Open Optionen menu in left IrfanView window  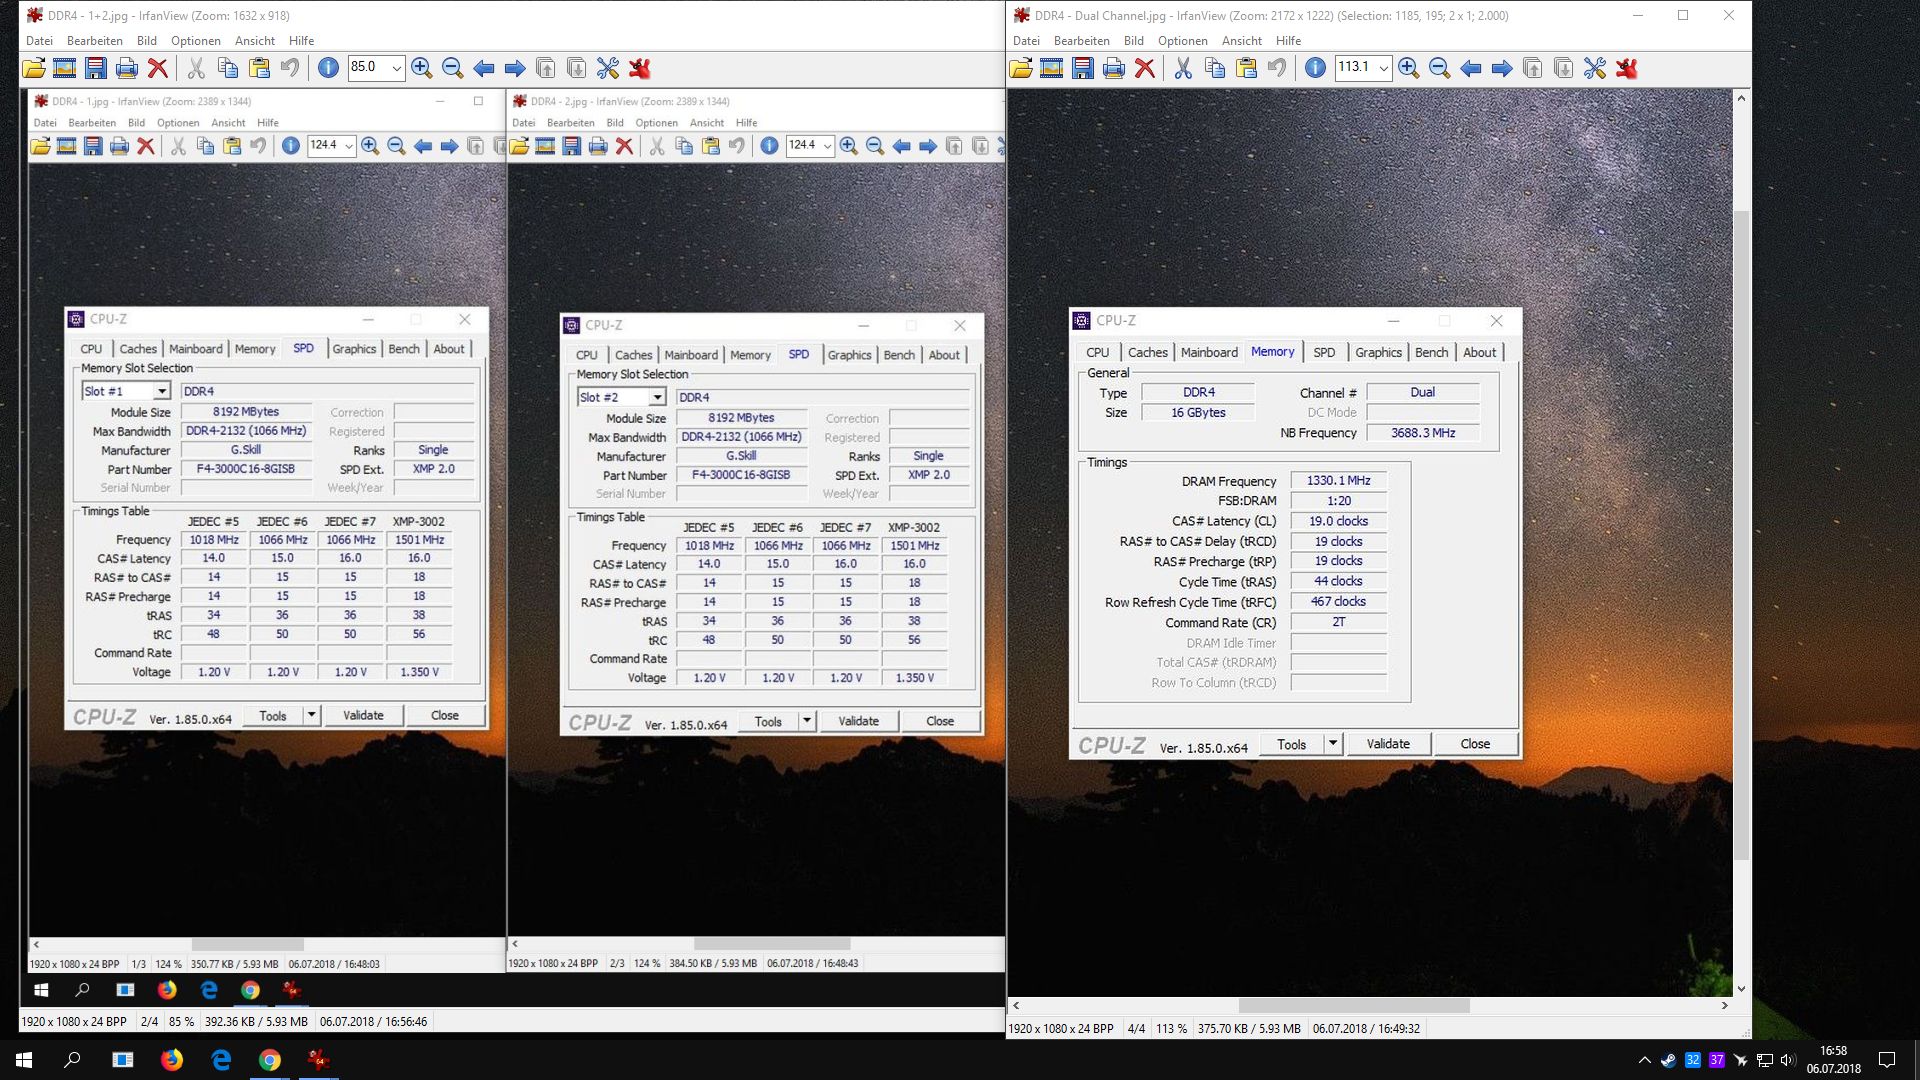(195, 41)
